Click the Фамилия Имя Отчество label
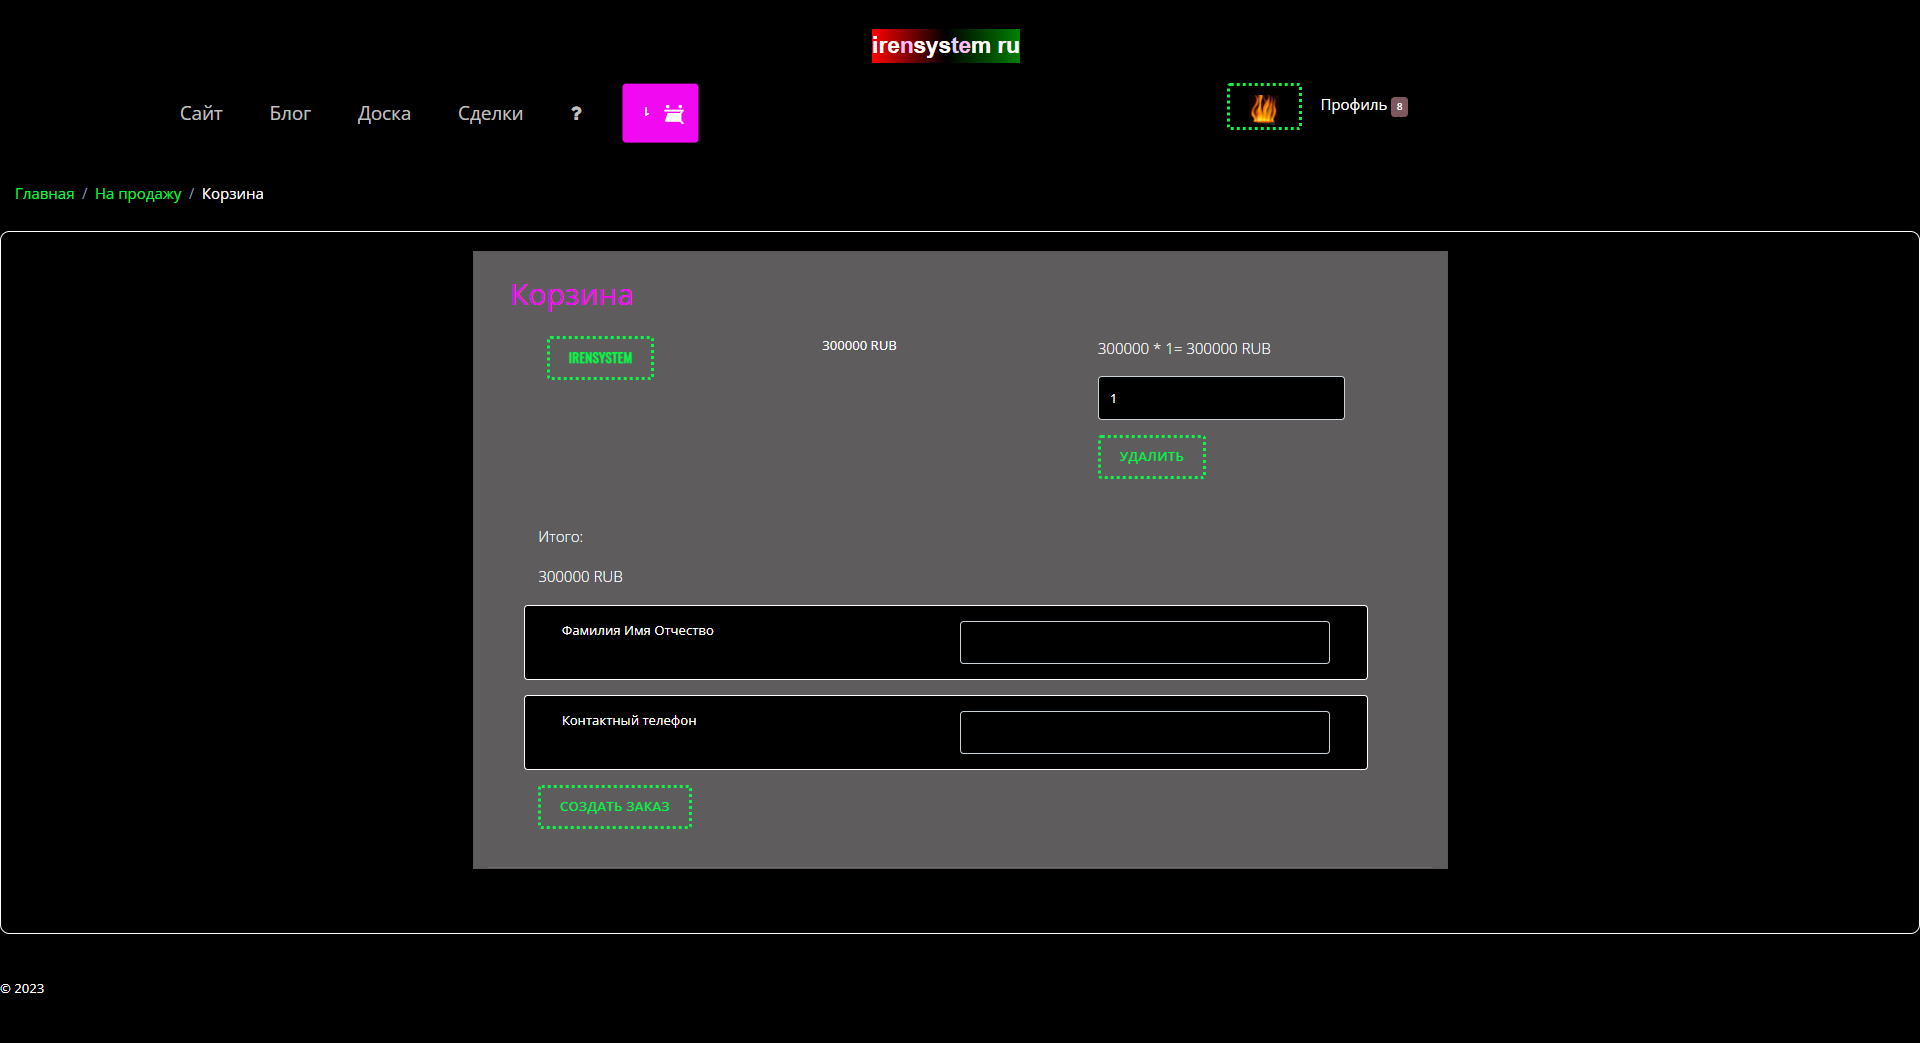The image size is (1920, 1043). 637,631
